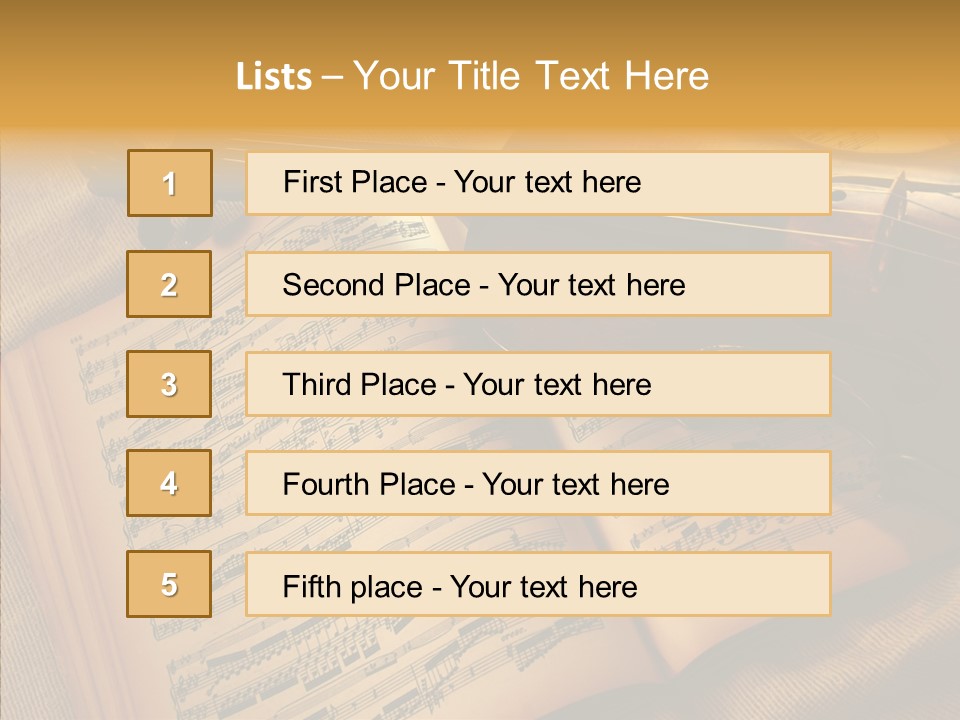Select the word Lists in title
This screenshot has width=960, height=720.
[x=273, y=77]
